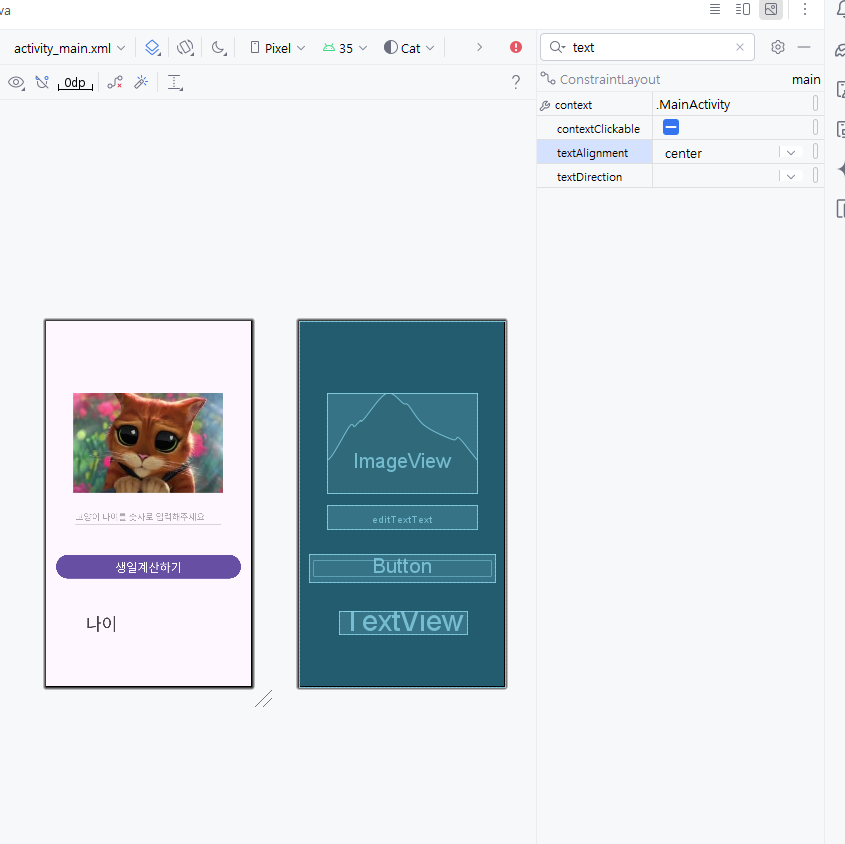The height and width of the screenshot is (844, 845).
Task: Click the textAlignment resource picker bar
Action: (x=815, y=151)
